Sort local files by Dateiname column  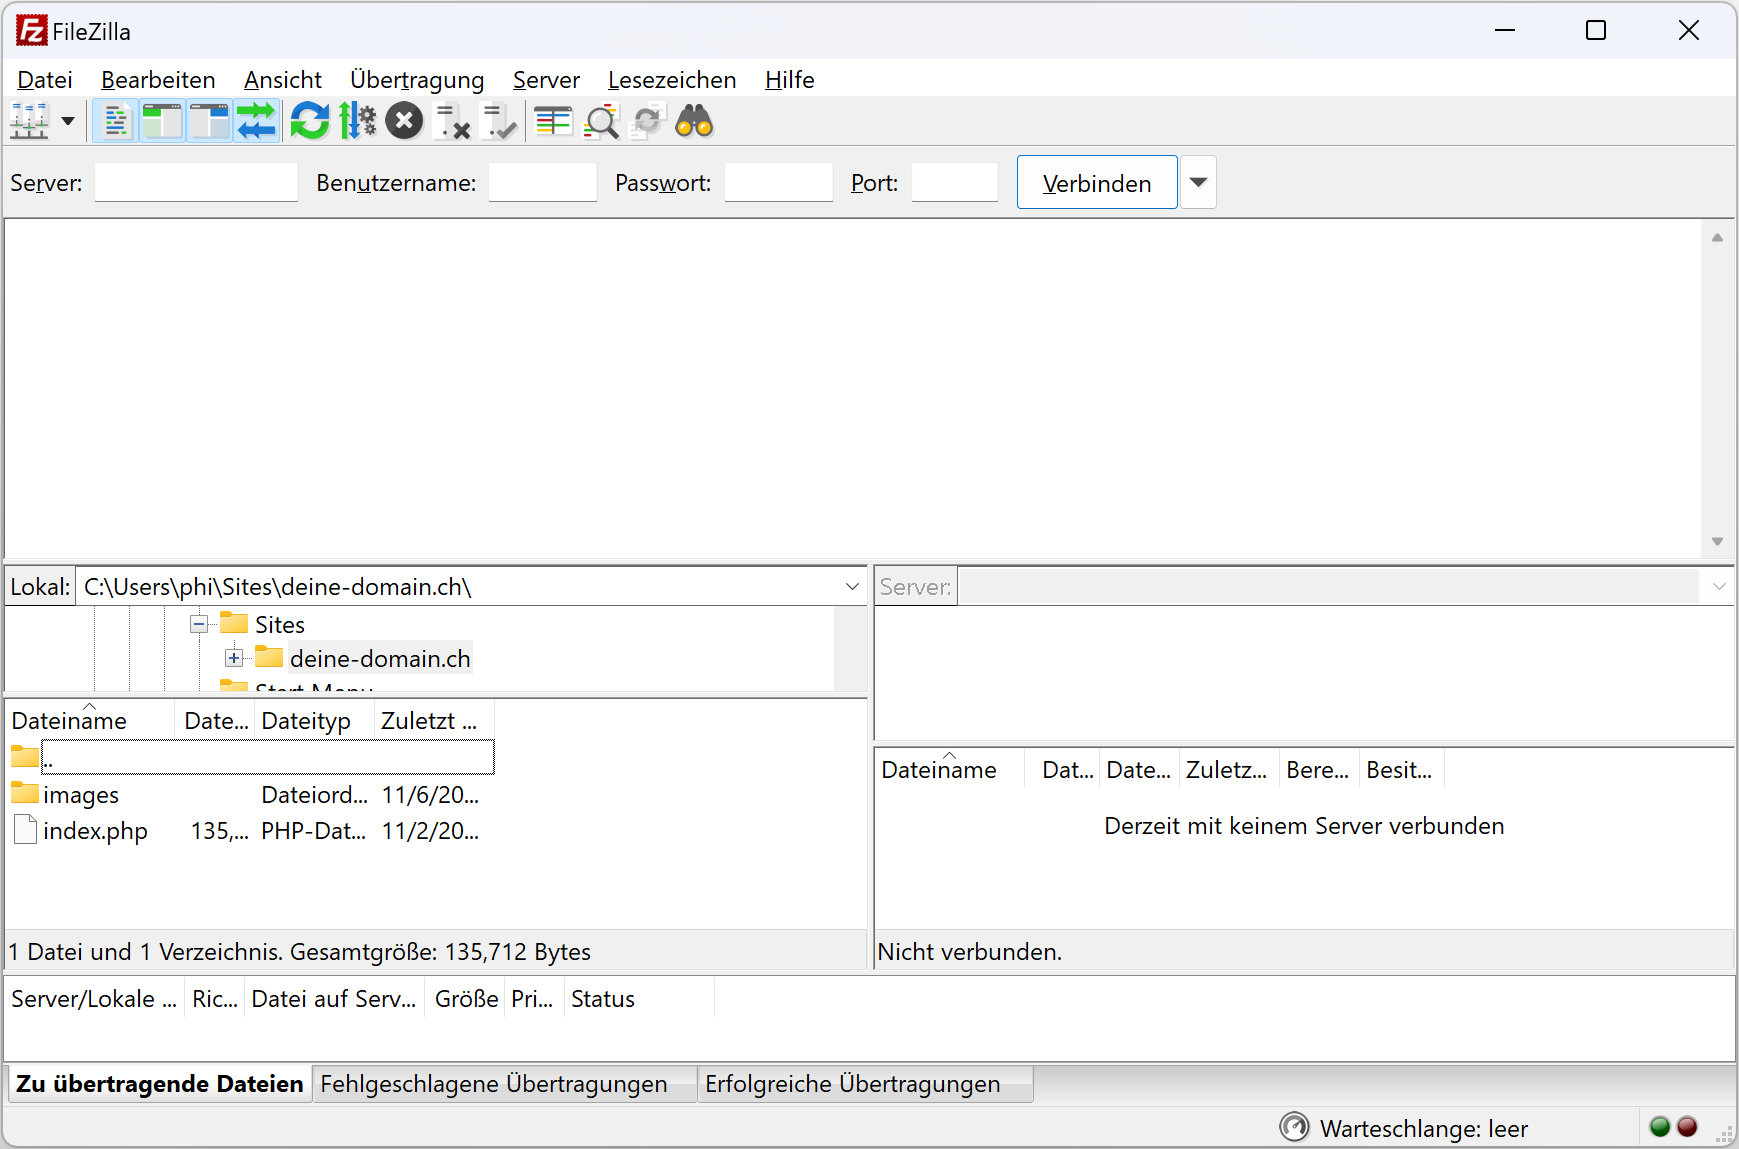pos(90,721)
